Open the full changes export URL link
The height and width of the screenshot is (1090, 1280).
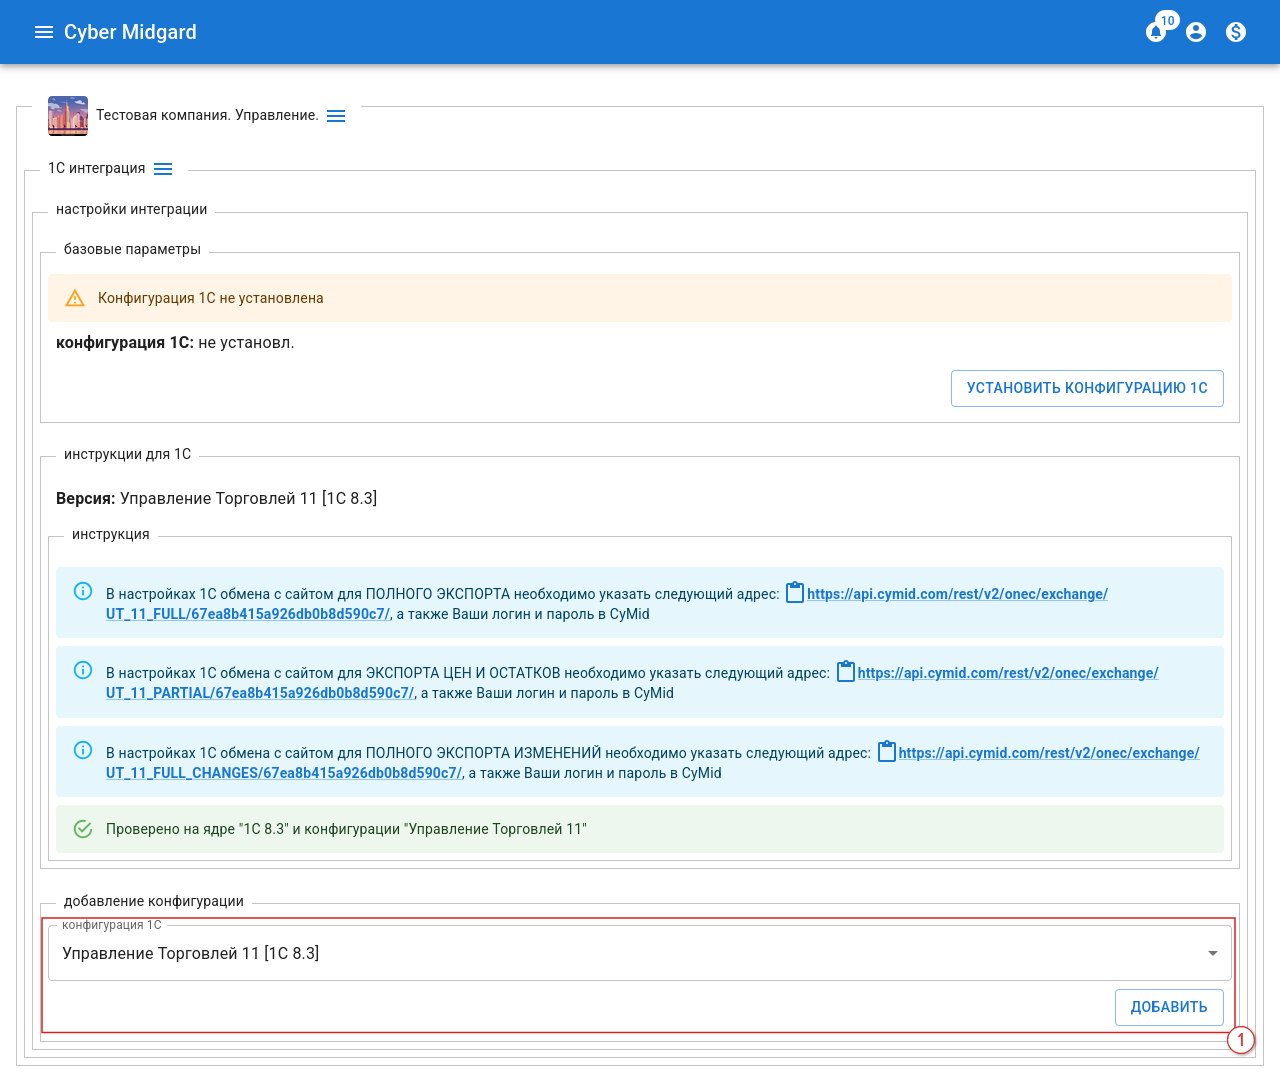[x=1048, y=753]
